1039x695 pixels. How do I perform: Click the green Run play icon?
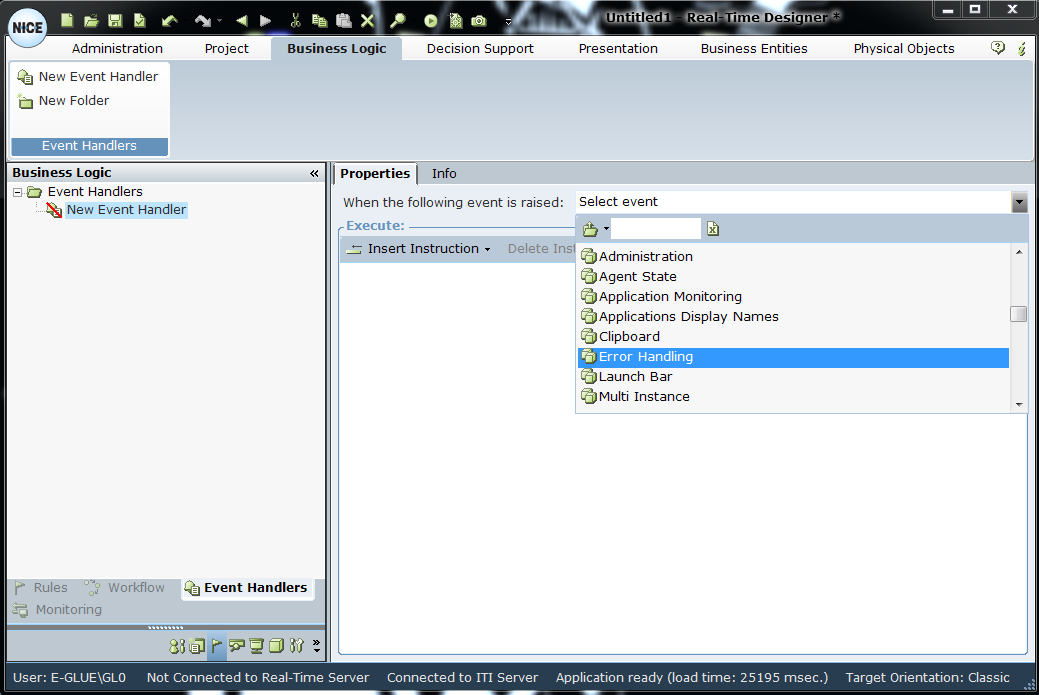pos(430,20)
